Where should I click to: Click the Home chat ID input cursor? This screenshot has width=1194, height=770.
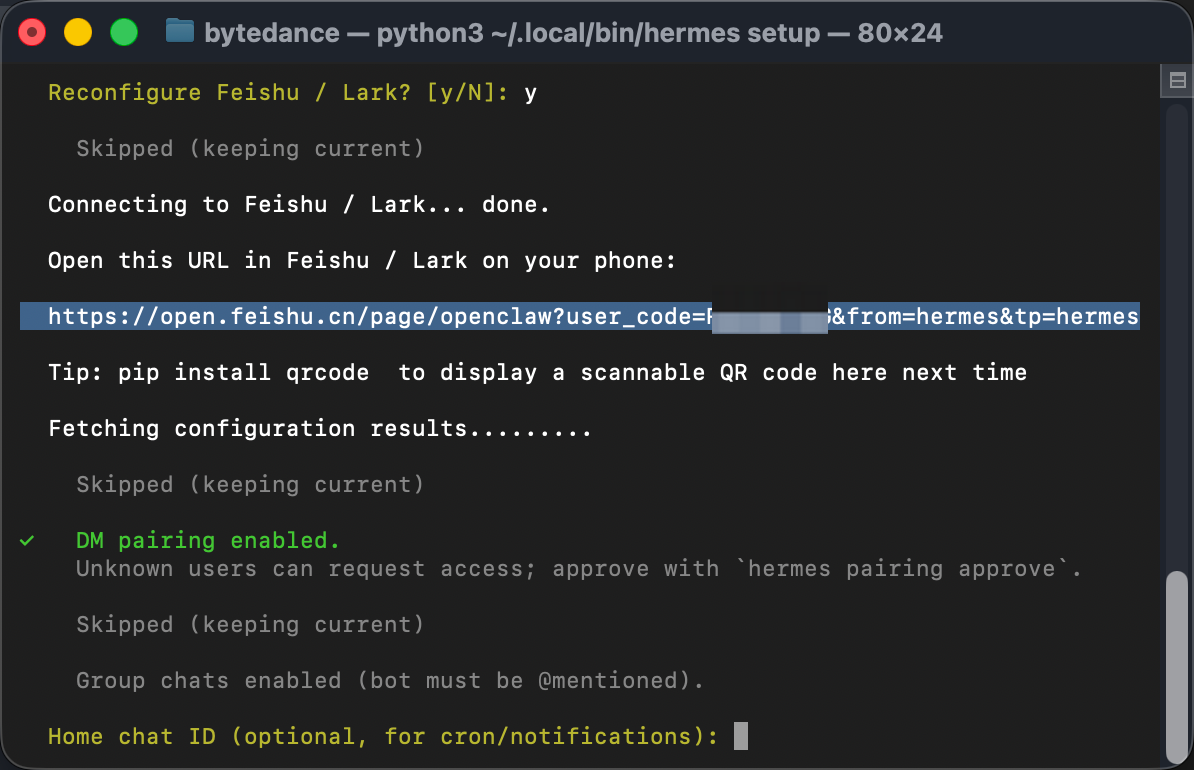(741, 737)
